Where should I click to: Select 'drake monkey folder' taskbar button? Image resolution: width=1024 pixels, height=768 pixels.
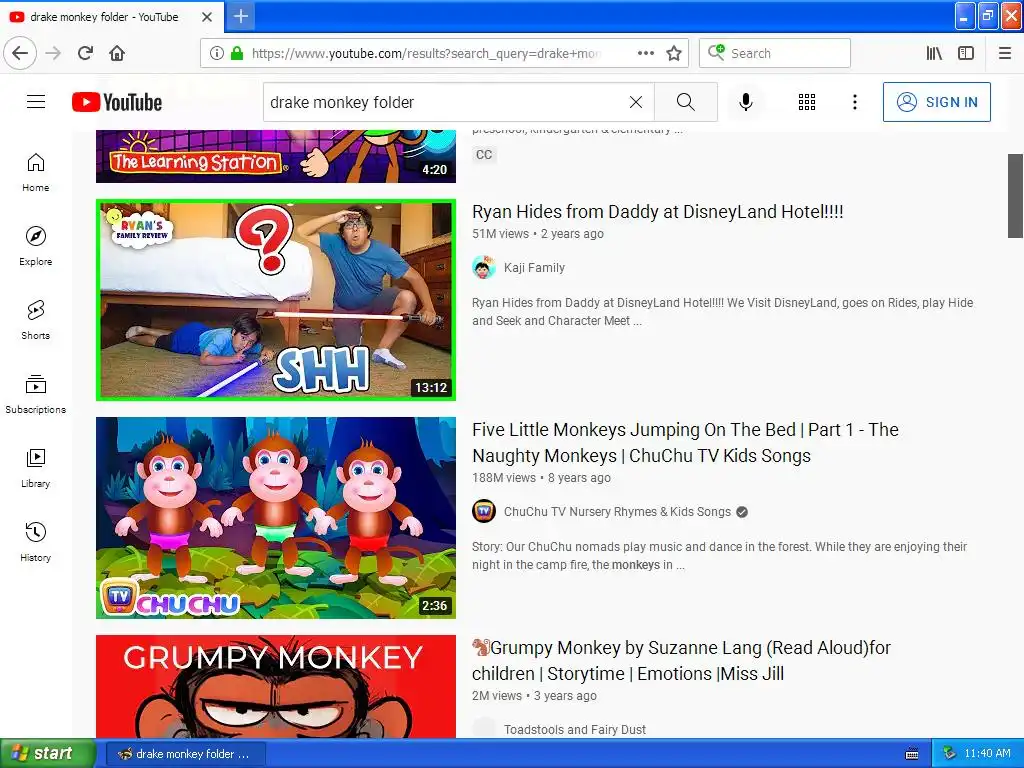(185, 754)
